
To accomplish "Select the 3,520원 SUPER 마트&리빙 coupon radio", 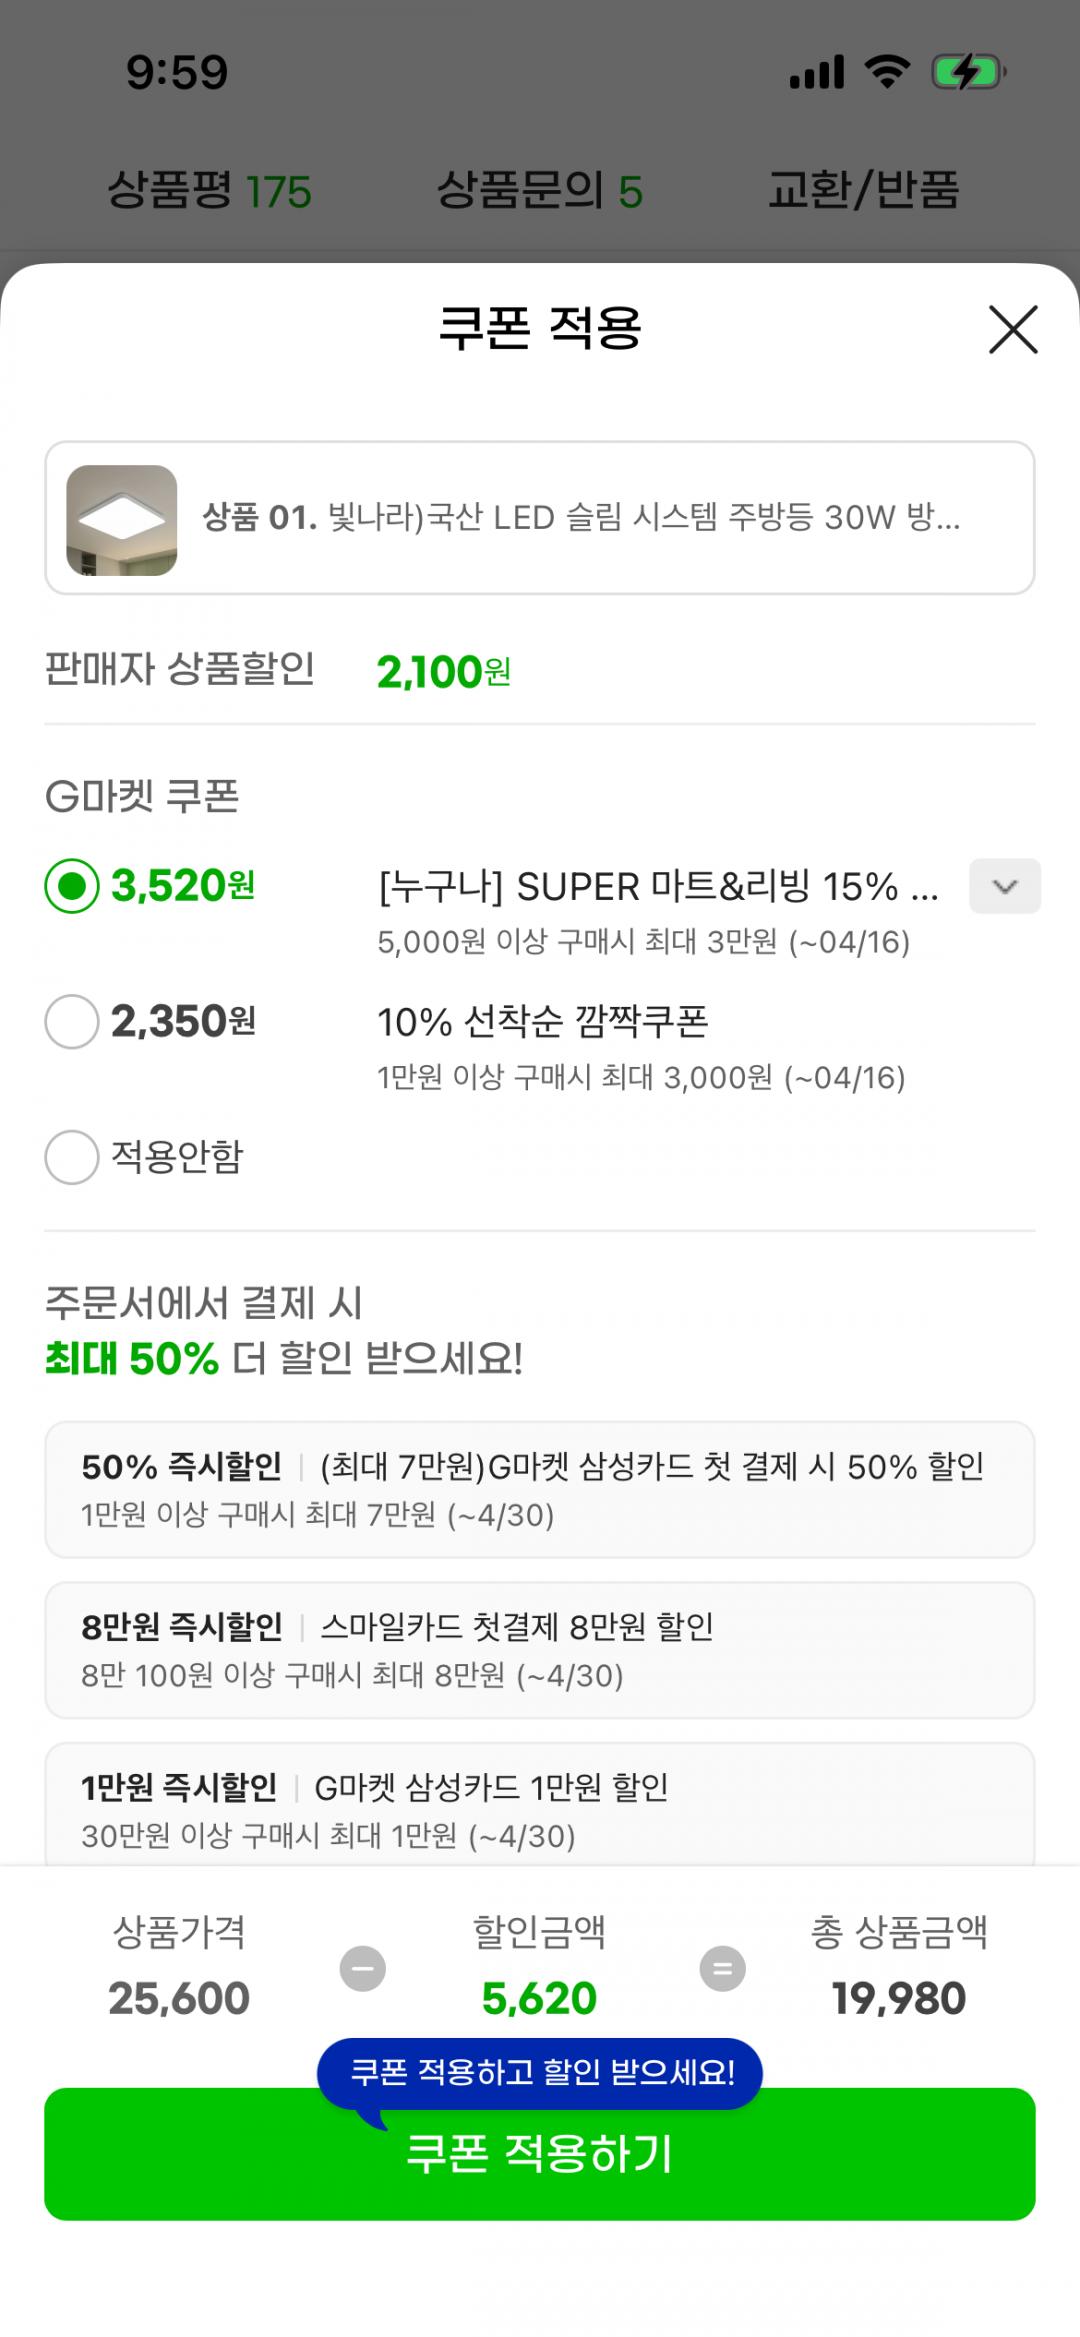I will 72,887.
